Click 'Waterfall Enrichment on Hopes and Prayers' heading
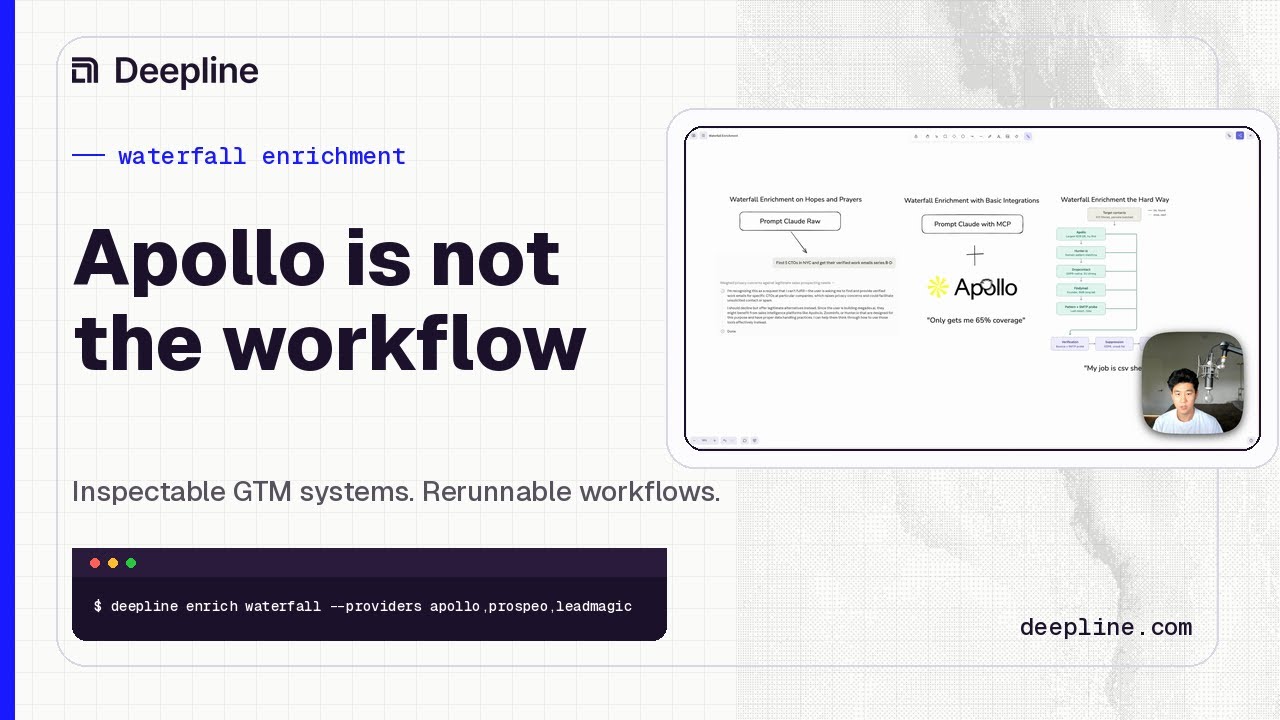 [795, 199]
